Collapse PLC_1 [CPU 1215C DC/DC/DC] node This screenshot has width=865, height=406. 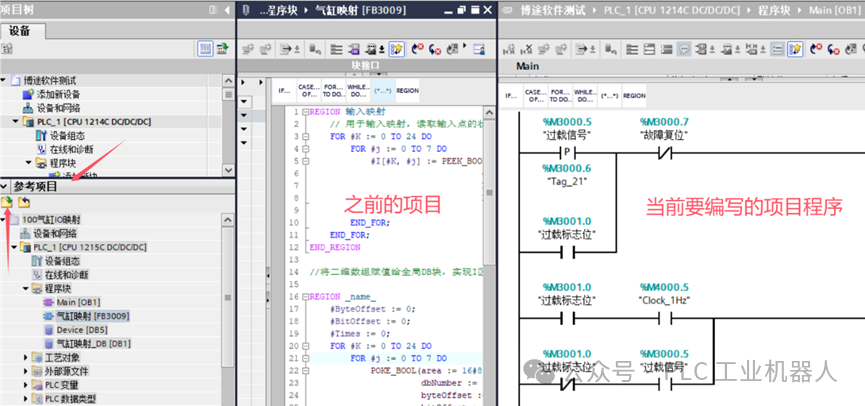point(14,247)
